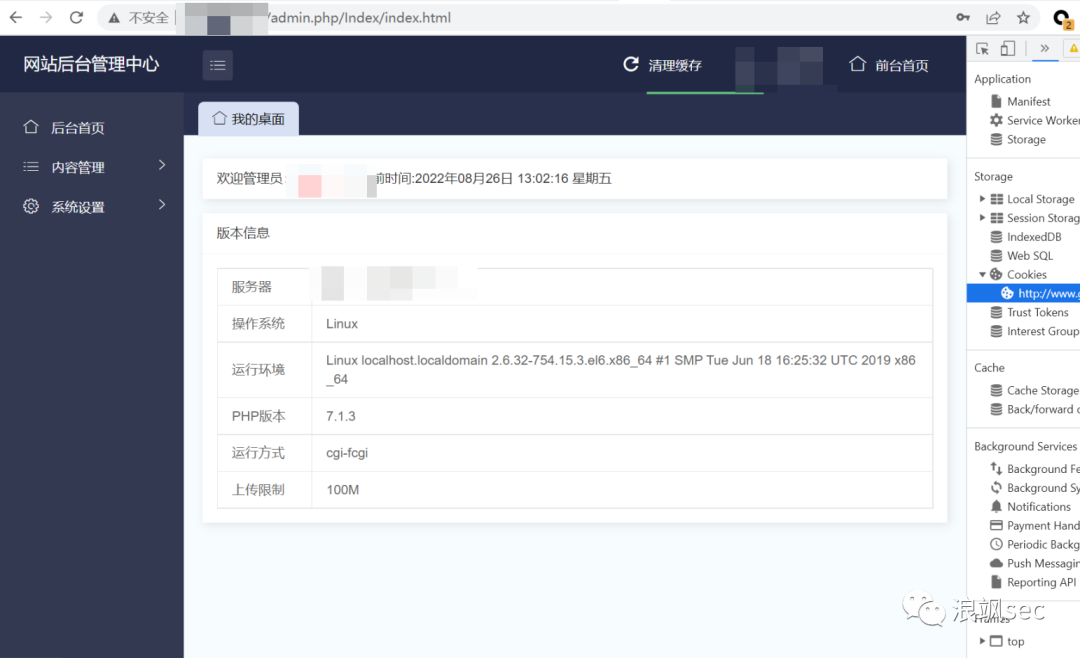Select the http://www cookie entry

click(1024, 294)
